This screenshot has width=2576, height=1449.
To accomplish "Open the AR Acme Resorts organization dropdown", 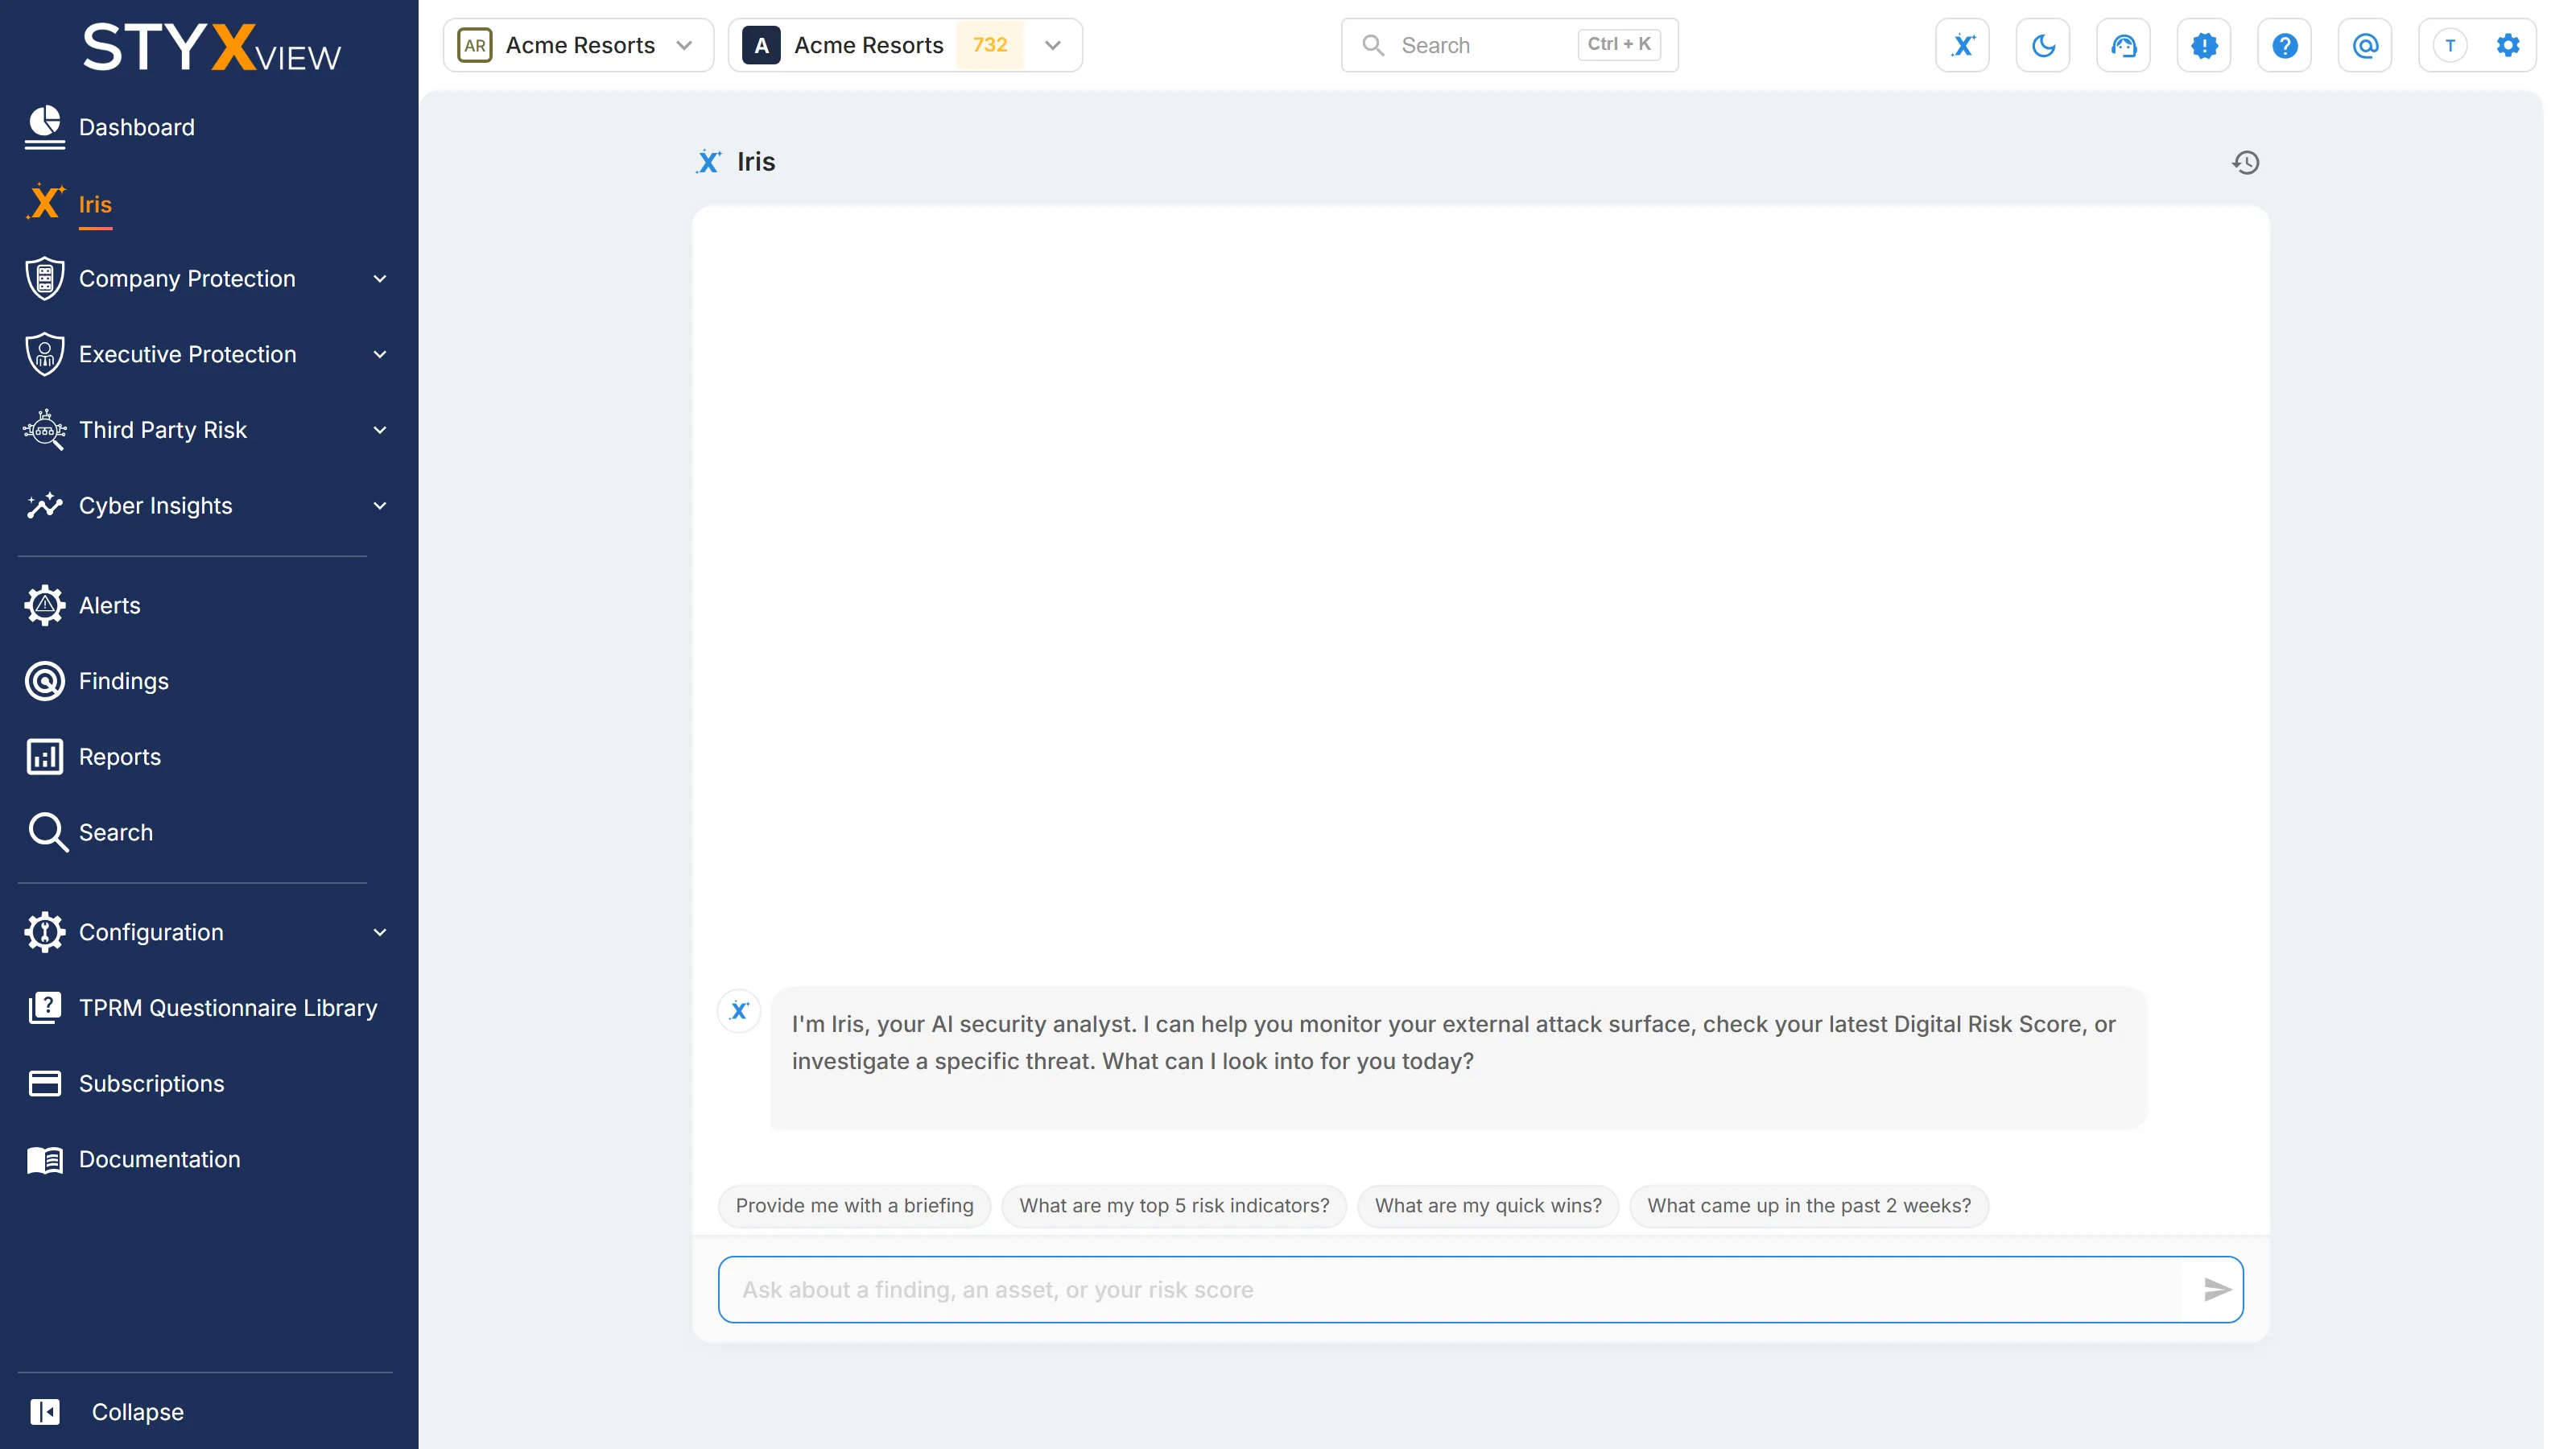I will pos(578,45).
